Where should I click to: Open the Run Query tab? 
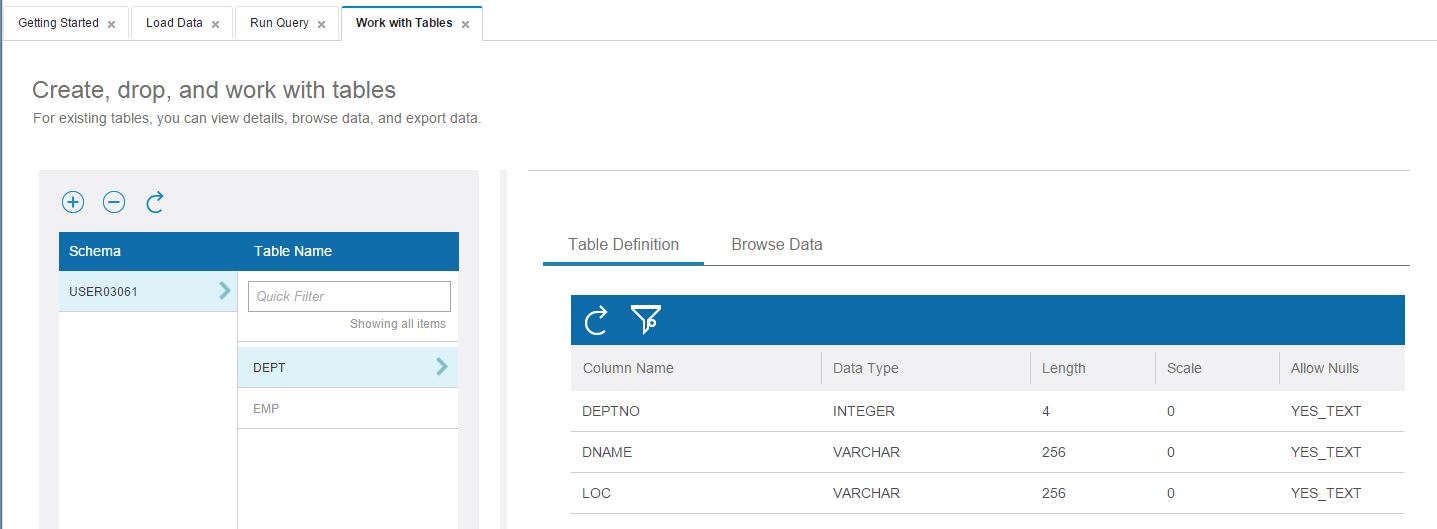[x=279, y=23]
